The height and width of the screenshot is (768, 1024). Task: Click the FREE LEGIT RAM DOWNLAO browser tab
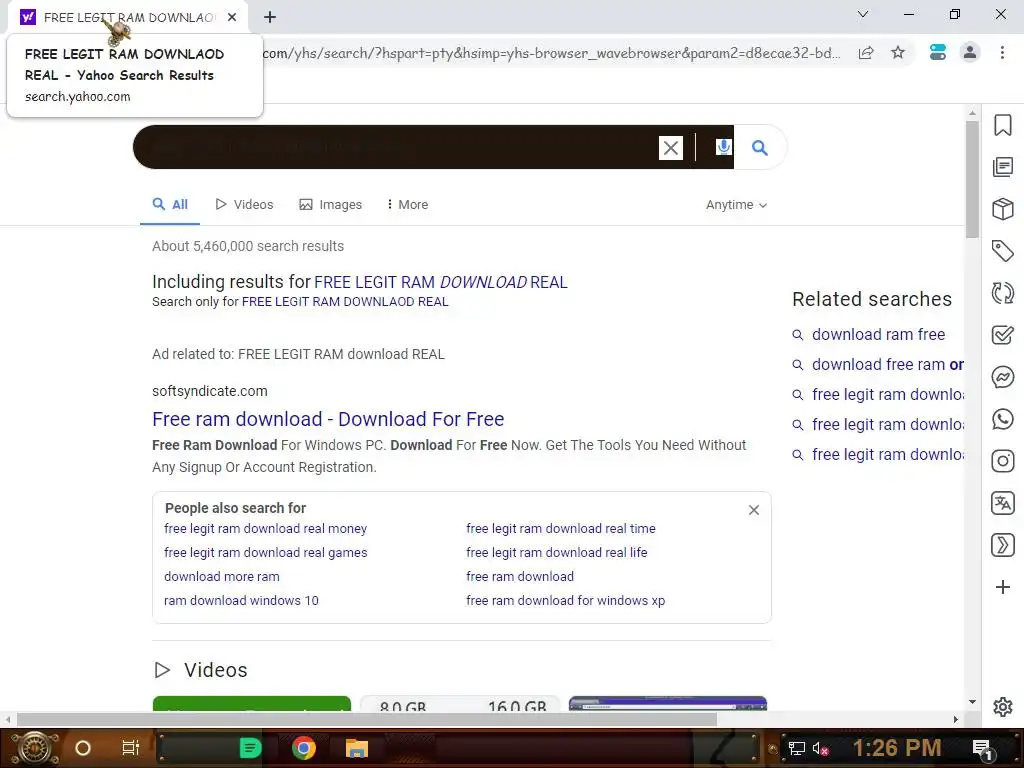pos(128,17)
